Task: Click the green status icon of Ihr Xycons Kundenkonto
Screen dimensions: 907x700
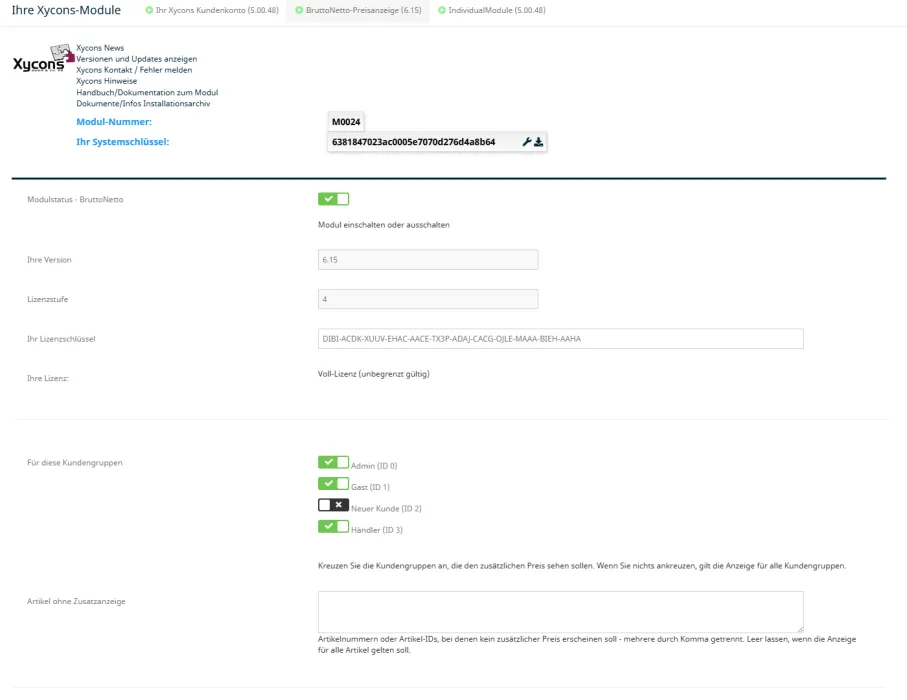Action: [149, 10]
